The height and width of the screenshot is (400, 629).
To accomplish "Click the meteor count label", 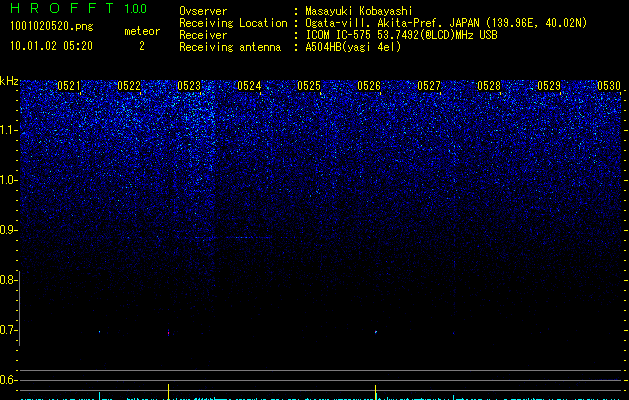I will tap(142, 31).
